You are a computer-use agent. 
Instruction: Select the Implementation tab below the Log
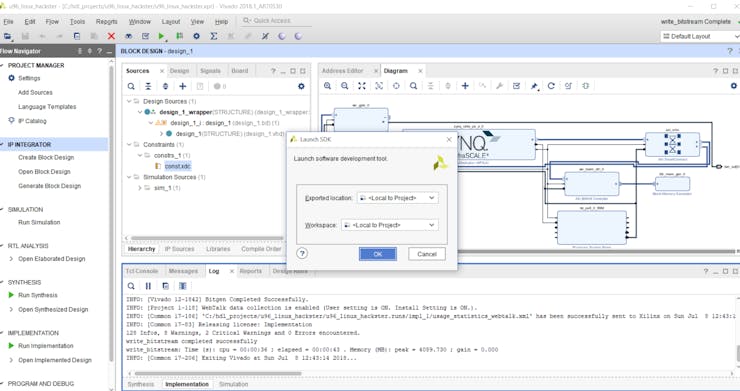pyautogui.click(x=187, y=384)
